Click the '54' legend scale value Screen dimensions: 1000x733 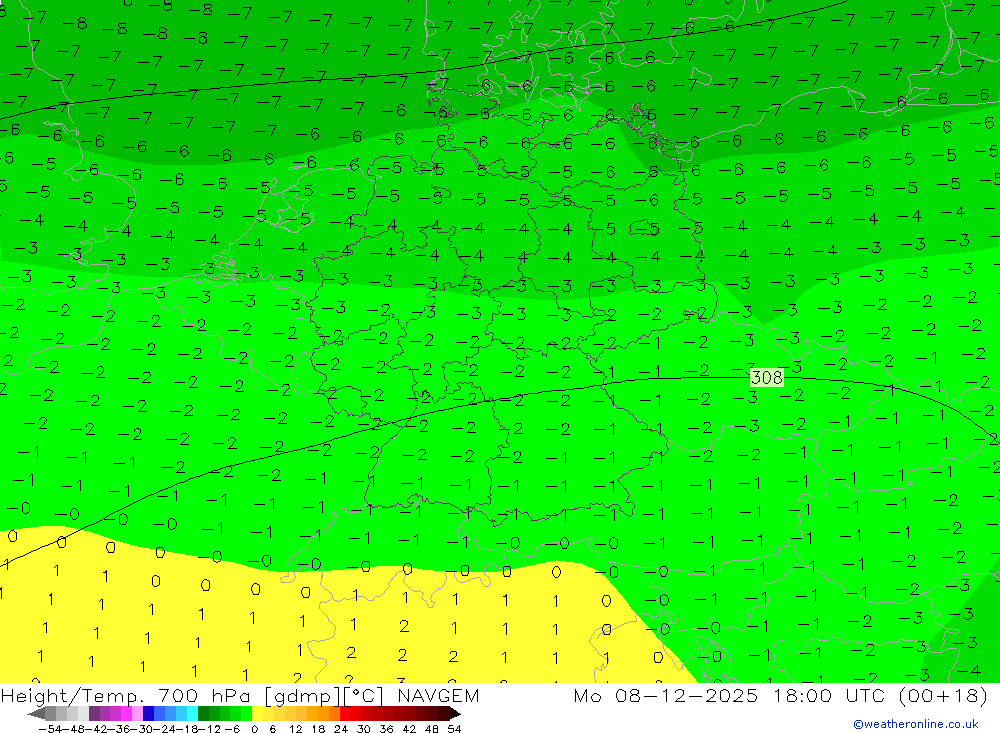454,729
